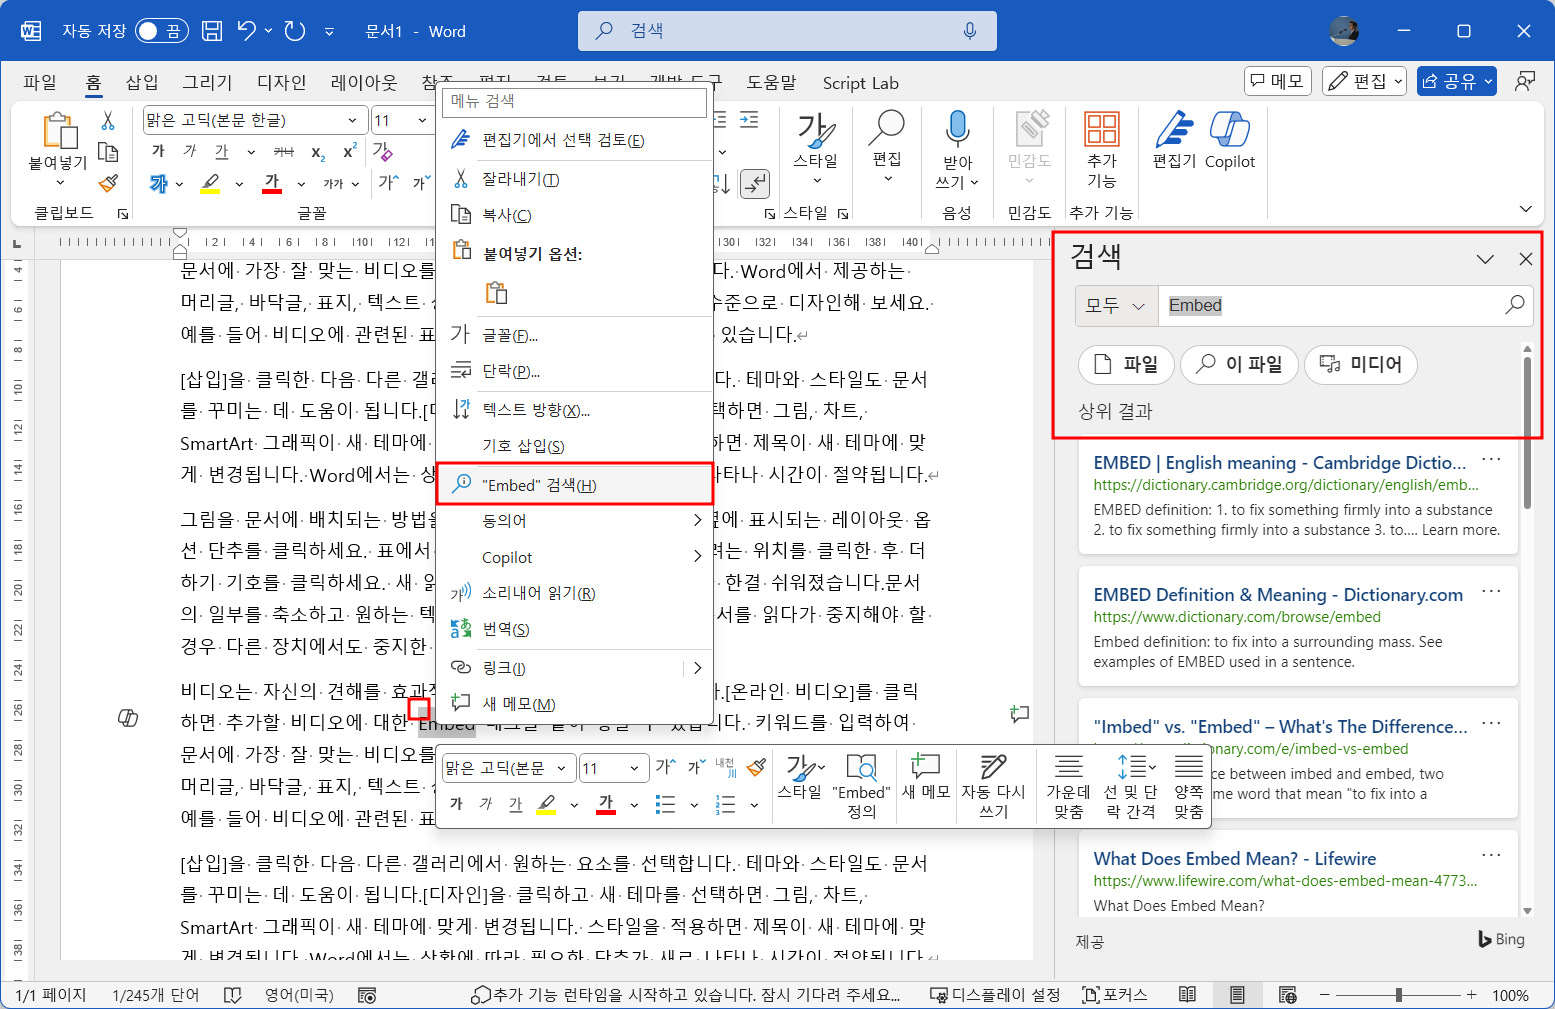The image size is (1555, 1009).
Task: Click the Copy icon in the ribbon clipboard group
Action: pyautogui.click(x=108, y=152)
